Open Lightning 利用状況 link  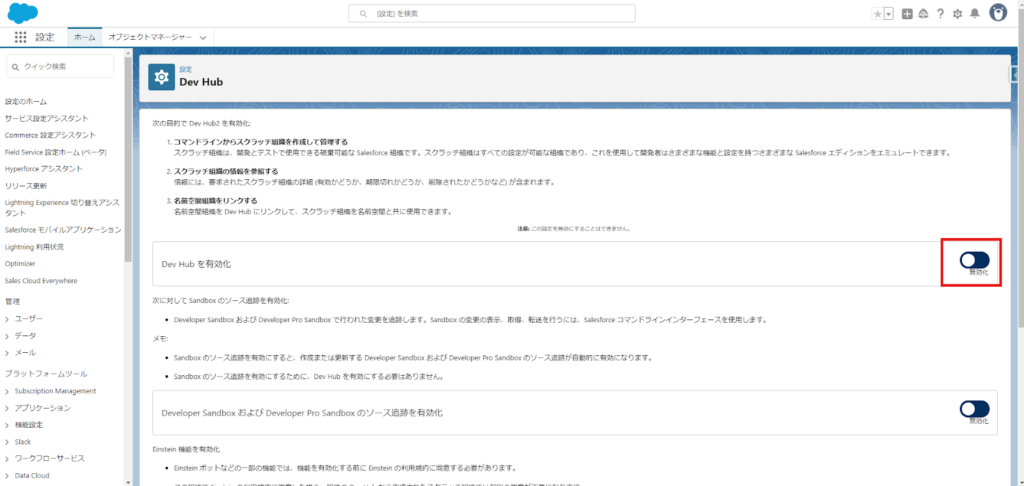34,247
